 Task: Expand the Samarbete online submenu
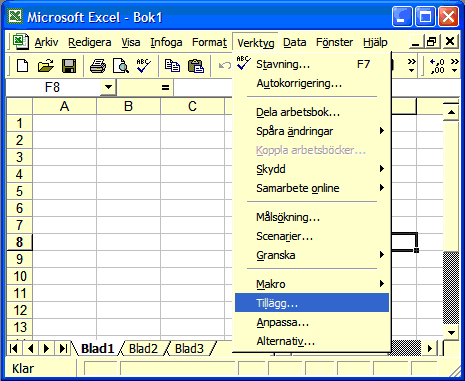pyautogui.click(x=312, y=188)
